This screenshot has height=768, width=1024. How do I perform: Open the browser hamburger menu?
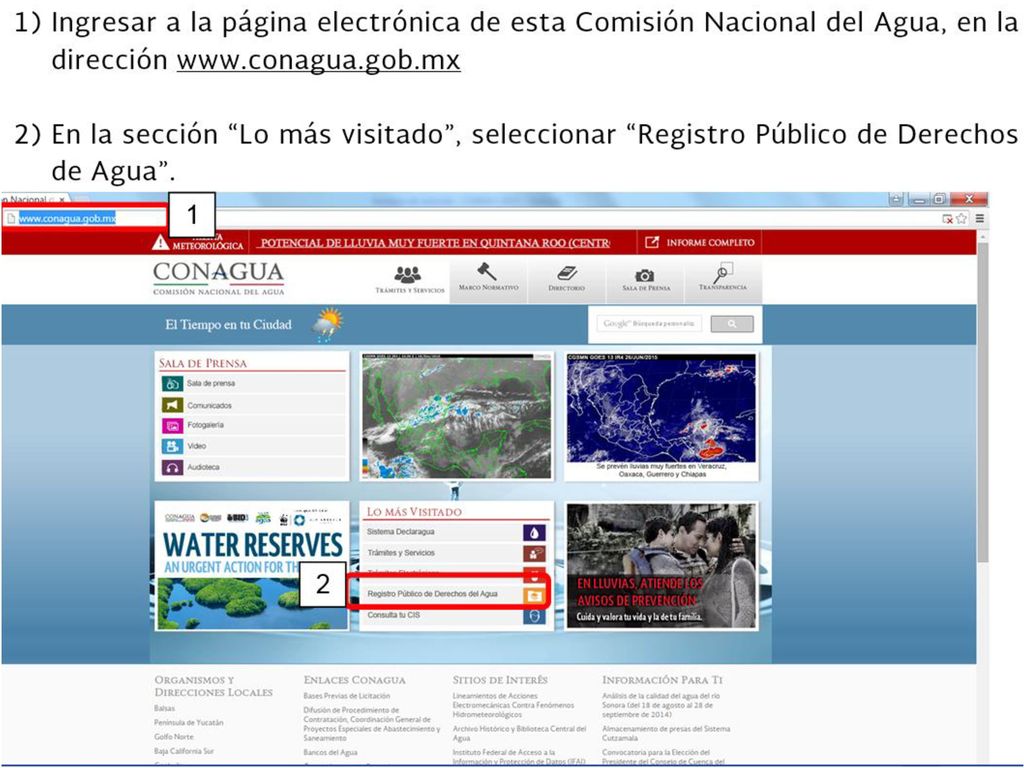pos(980,219)
